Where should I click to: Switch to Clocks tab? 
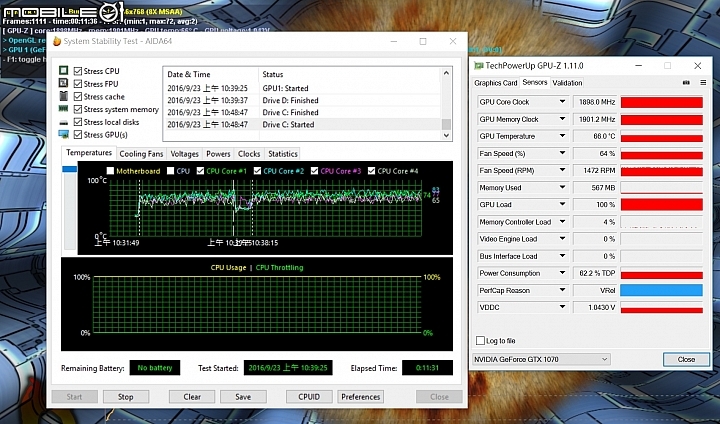tap(249, 154)
